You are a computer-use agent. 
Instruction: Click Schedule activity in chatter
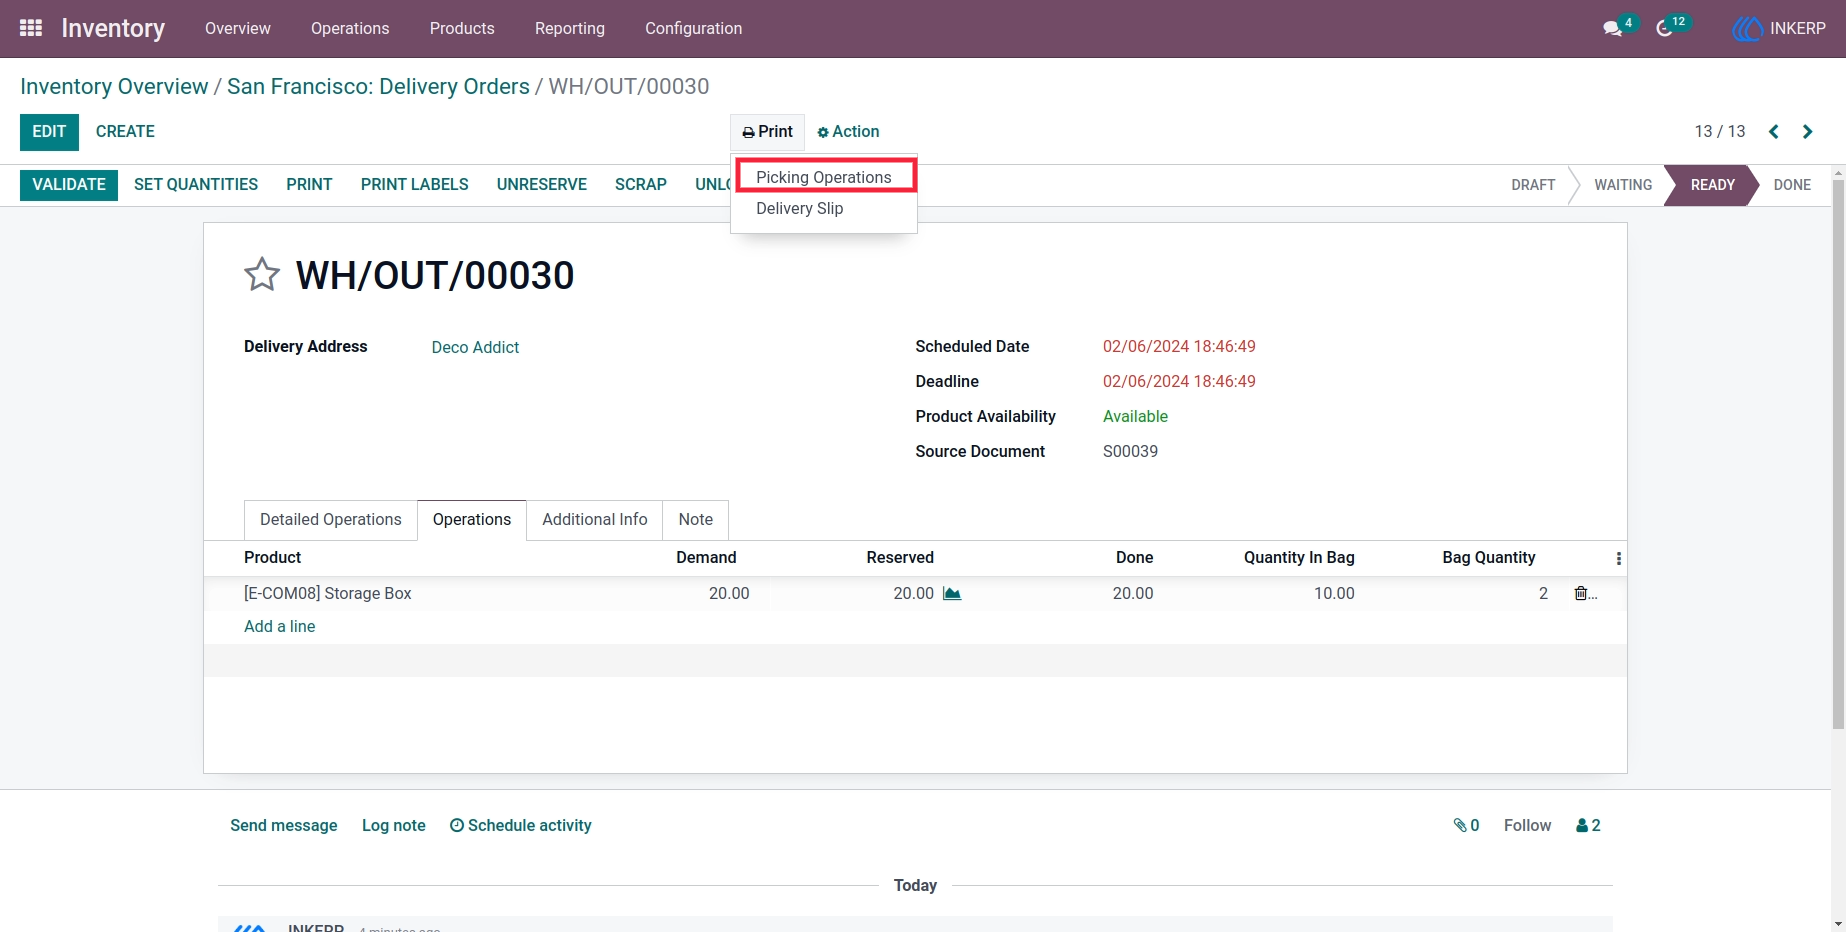(x=521, y=826)
